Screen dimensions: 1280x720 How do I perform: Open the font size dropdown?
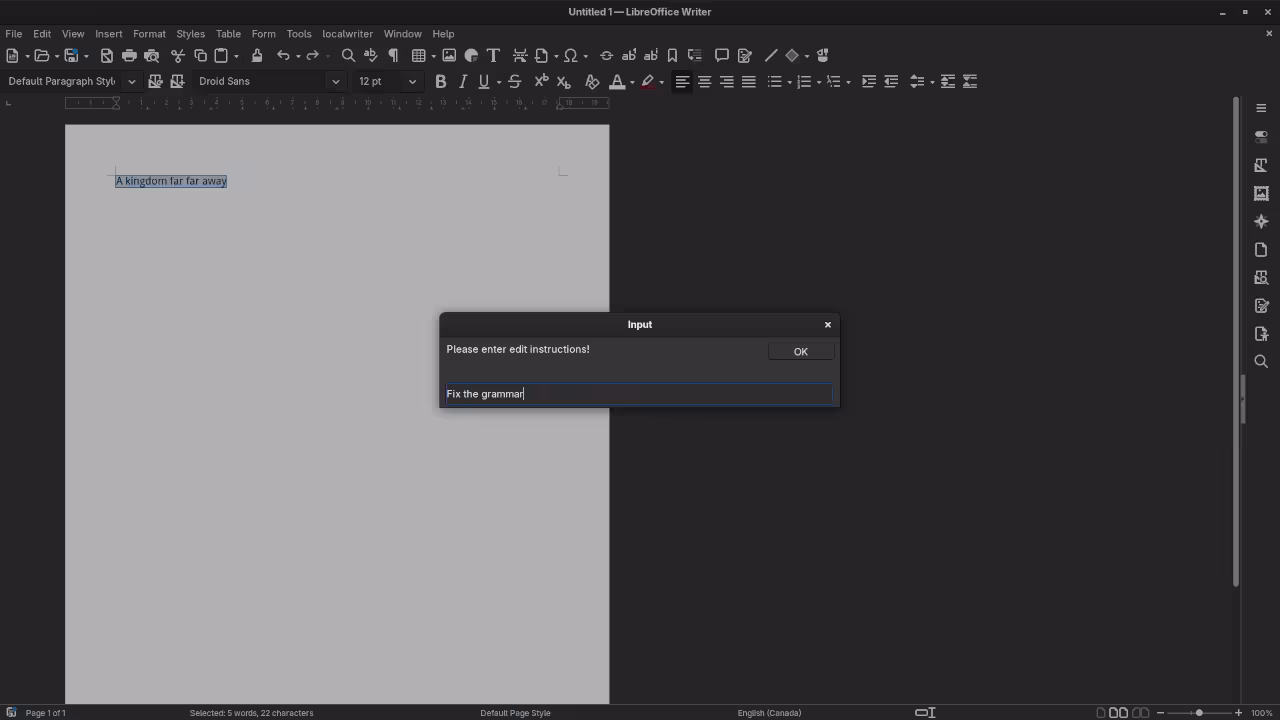click(x=412, y=81)
